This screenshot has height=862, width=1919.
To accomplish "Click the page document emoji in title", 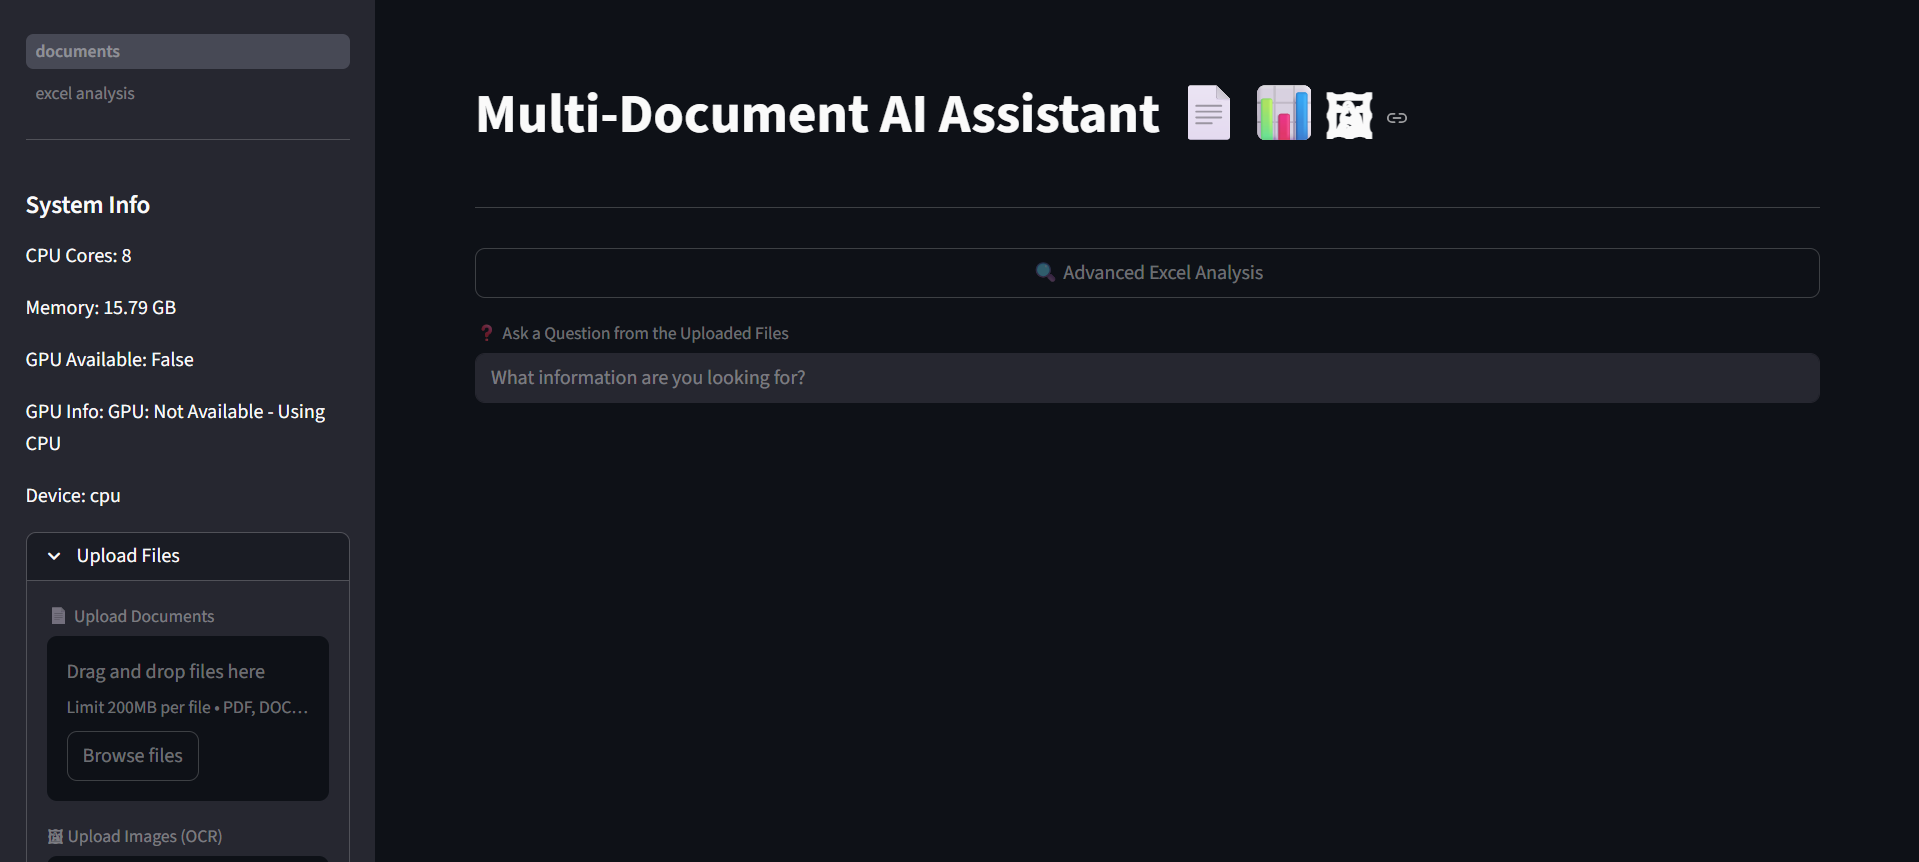I will 1208,113.
